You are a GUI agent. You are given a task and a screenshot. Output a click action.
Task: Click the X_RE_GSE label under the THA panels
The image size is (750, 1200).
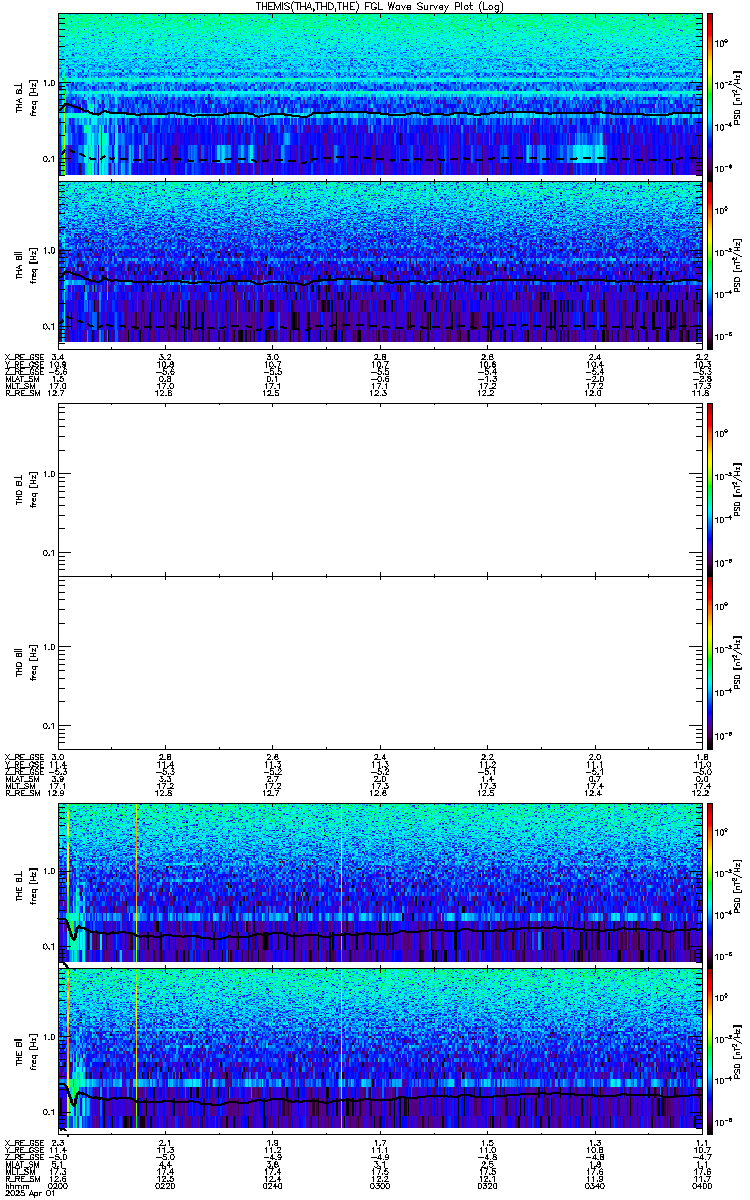pos(23,357)
